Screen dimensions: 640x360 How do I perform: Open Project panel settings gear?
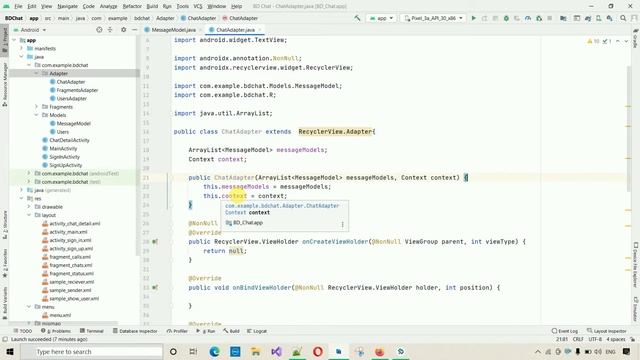(123, 30)
